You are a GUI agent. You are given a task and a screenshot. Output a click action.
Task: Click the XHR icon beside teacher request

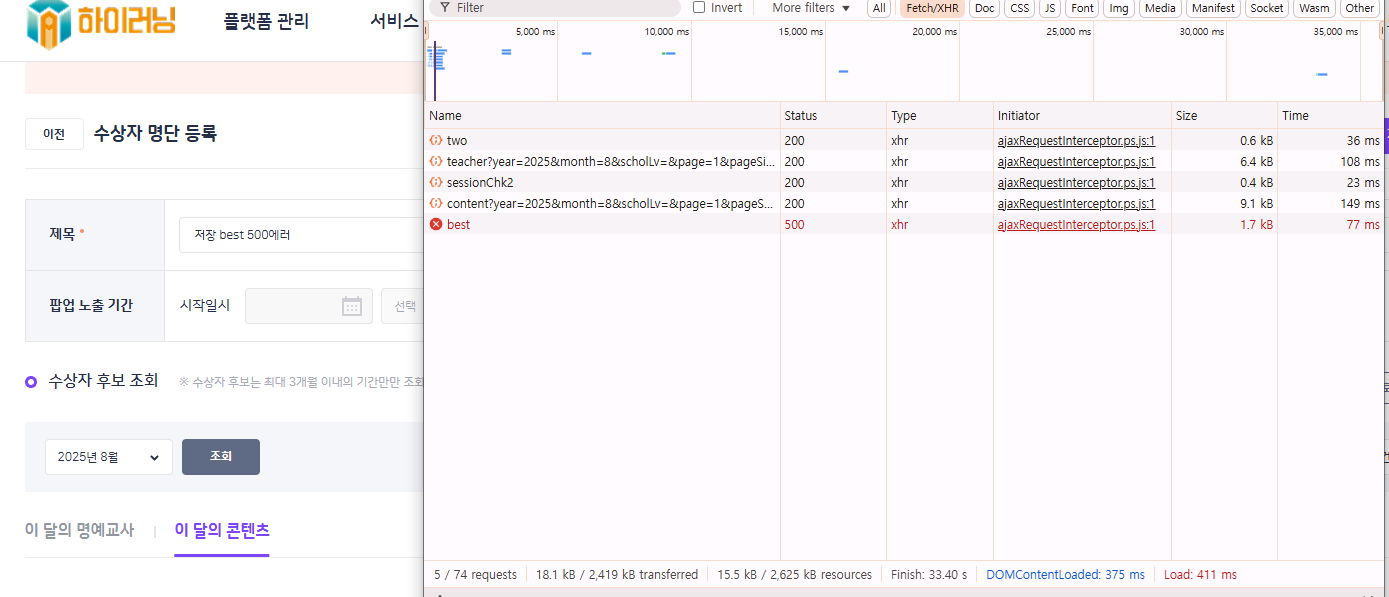(x=436, y=162)
